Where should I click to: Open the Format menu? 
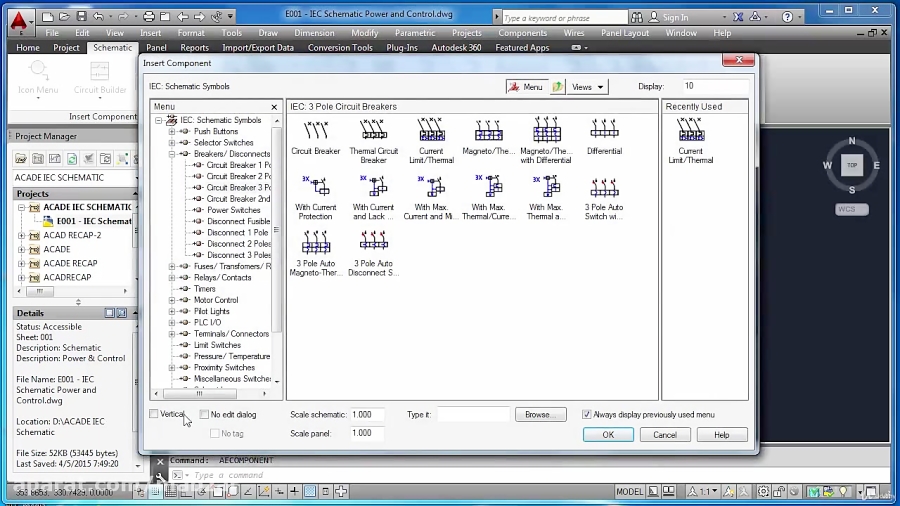(191, 33)
